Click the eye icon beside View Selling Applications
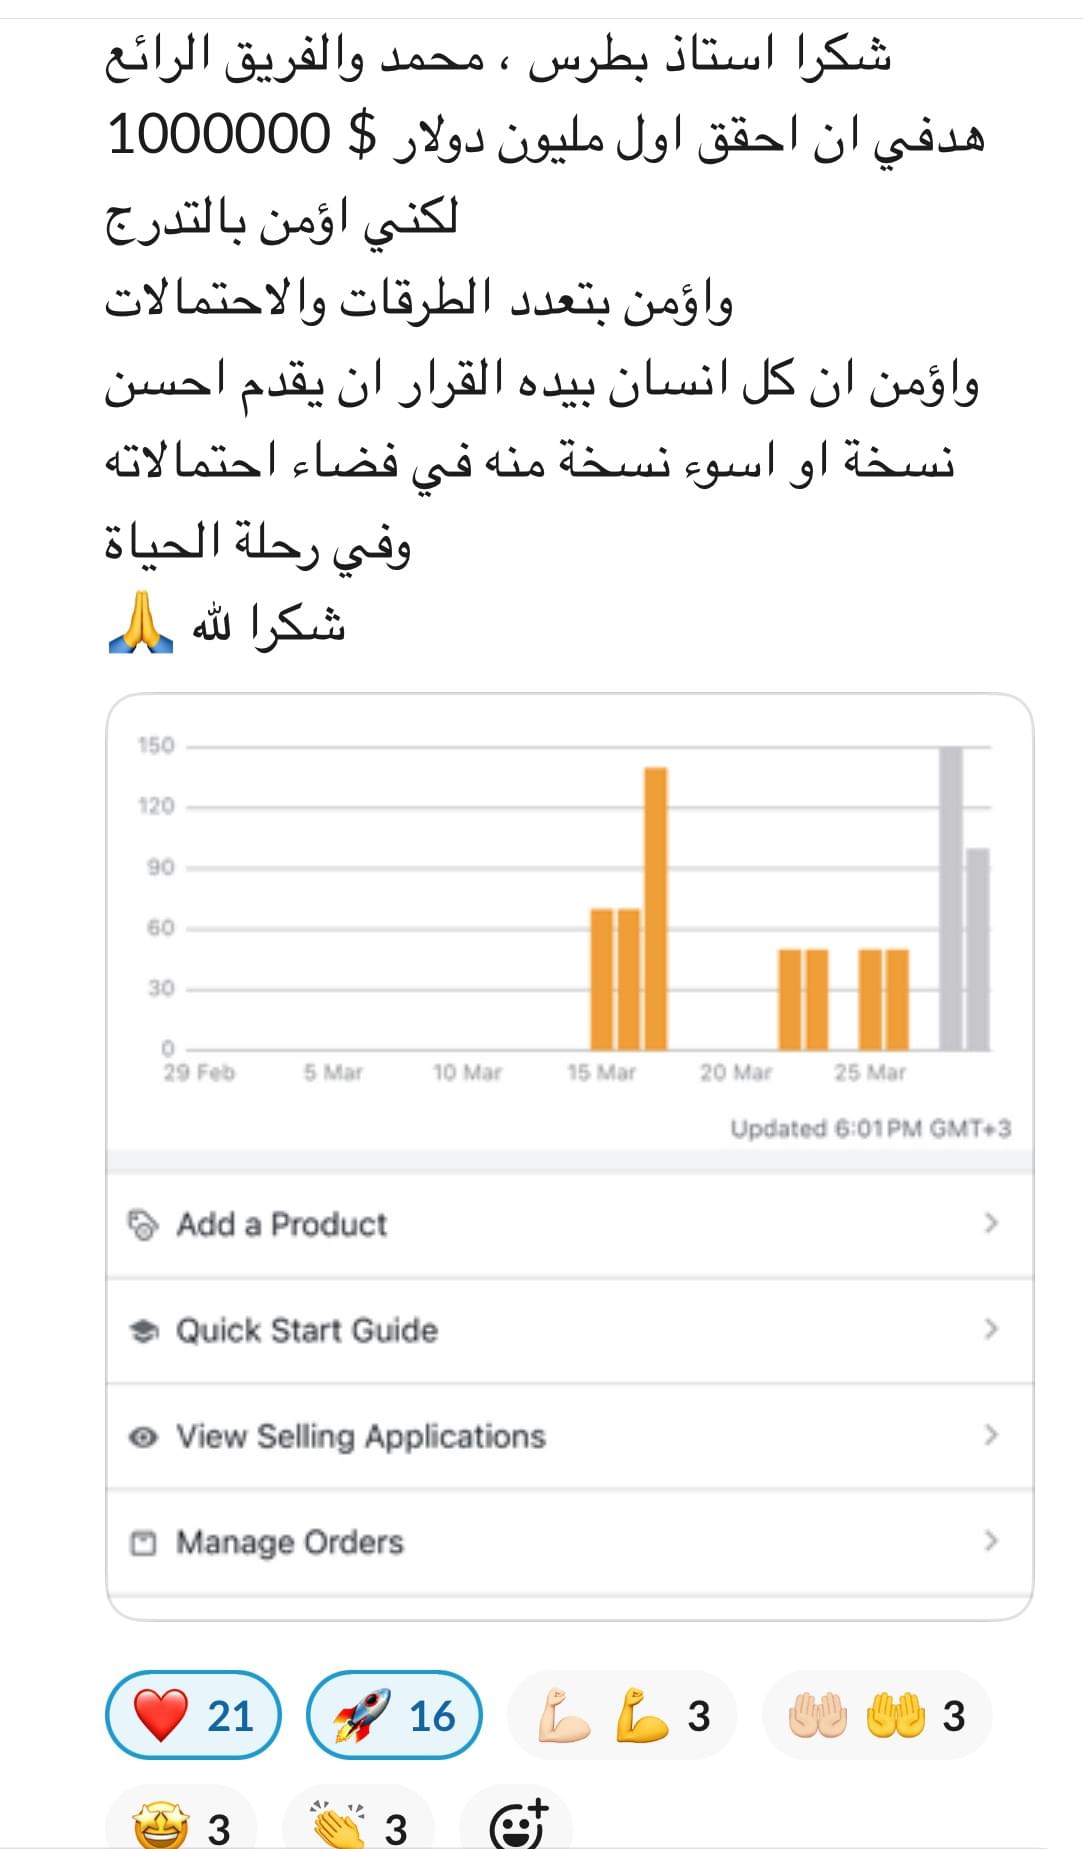The image size is (1083, 1849). (x=143, y=1437)
